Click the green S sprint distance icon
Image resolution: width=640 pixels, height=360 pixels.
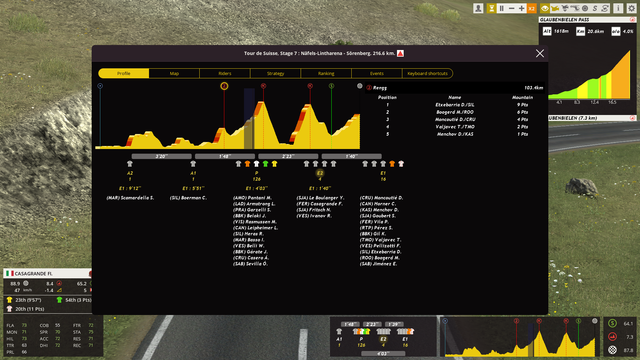coord(612,324)
